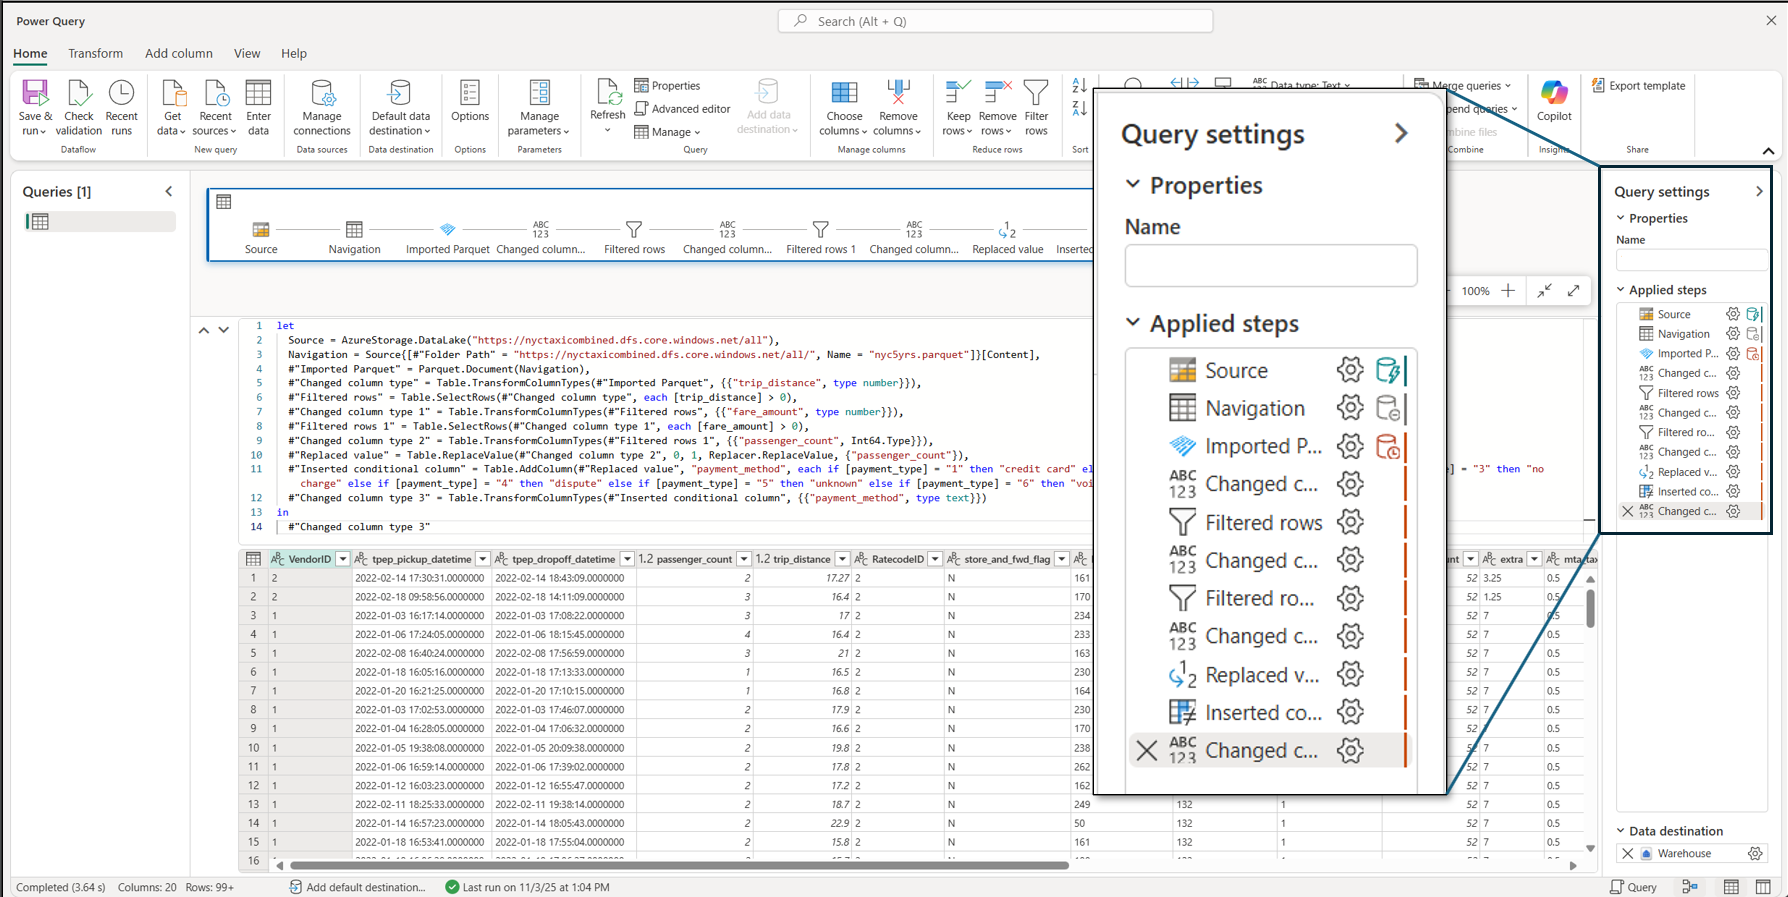The height and width of the screenshot is (897, 1788).
Task: Click Remove columns
Action: 897,108
